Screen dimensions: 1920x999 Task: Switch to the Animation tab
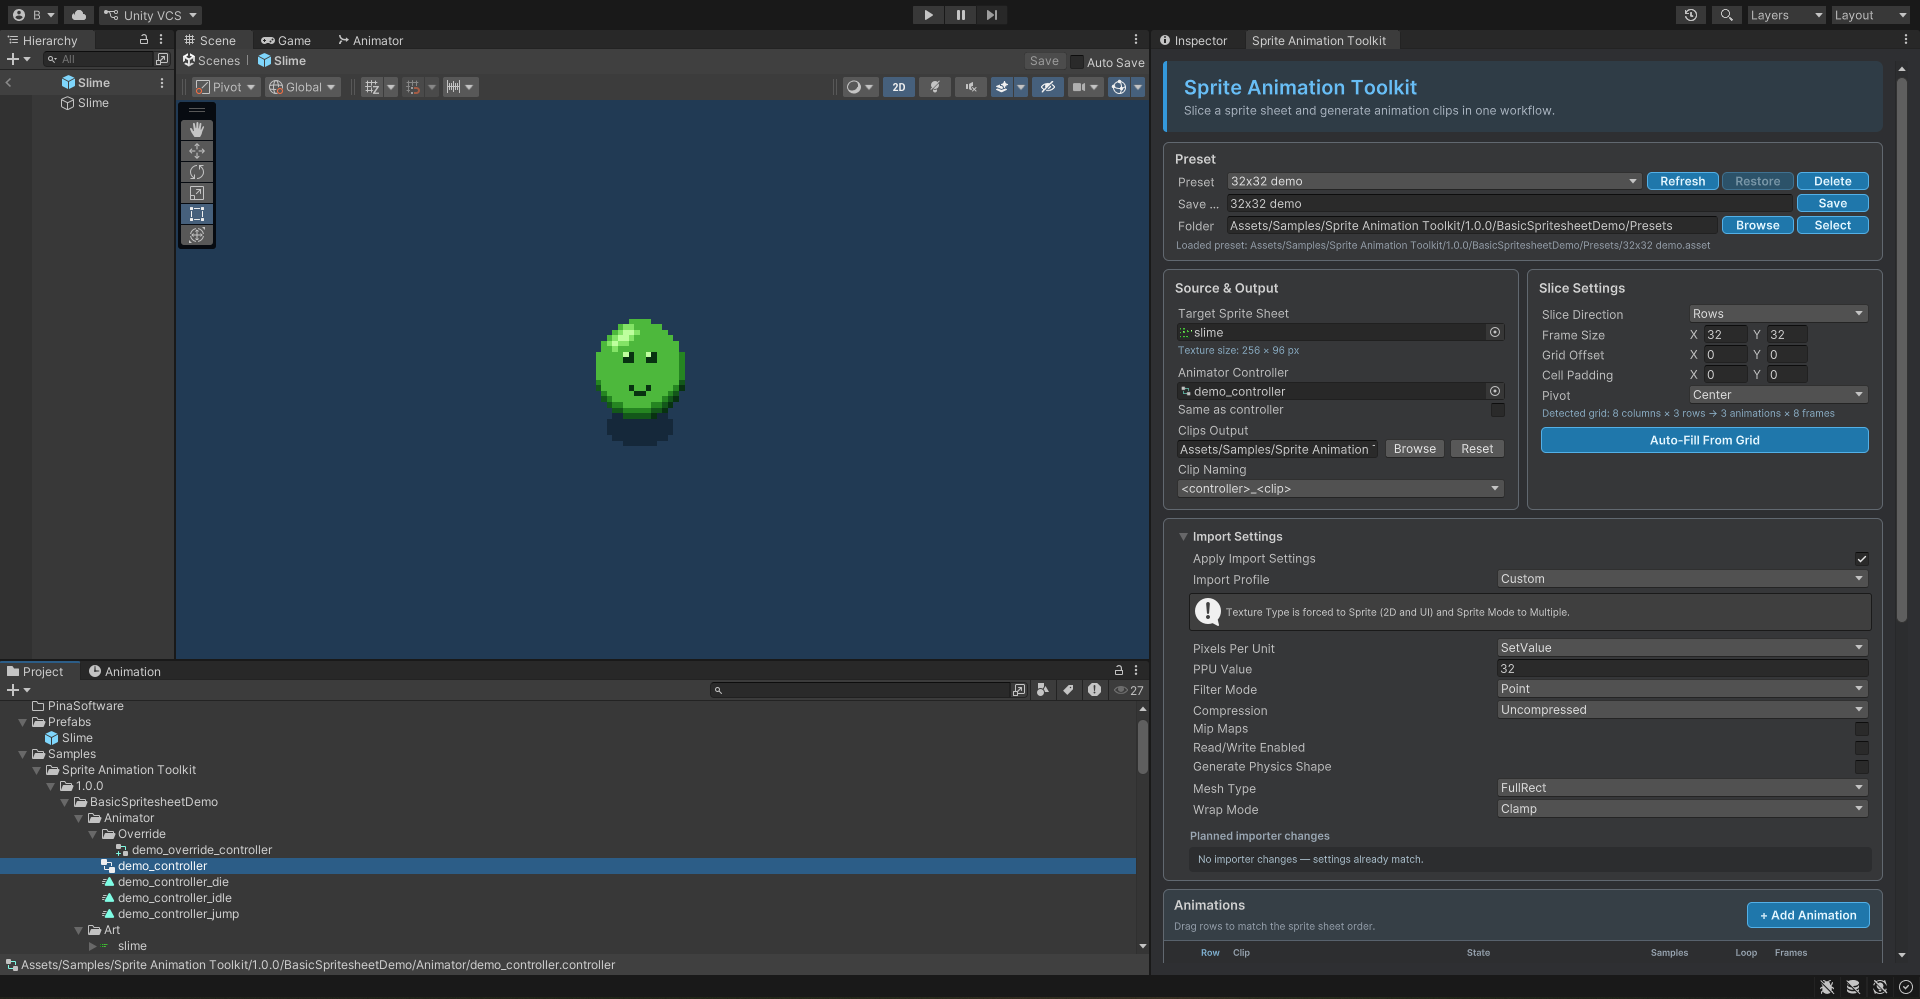[125, 672]
